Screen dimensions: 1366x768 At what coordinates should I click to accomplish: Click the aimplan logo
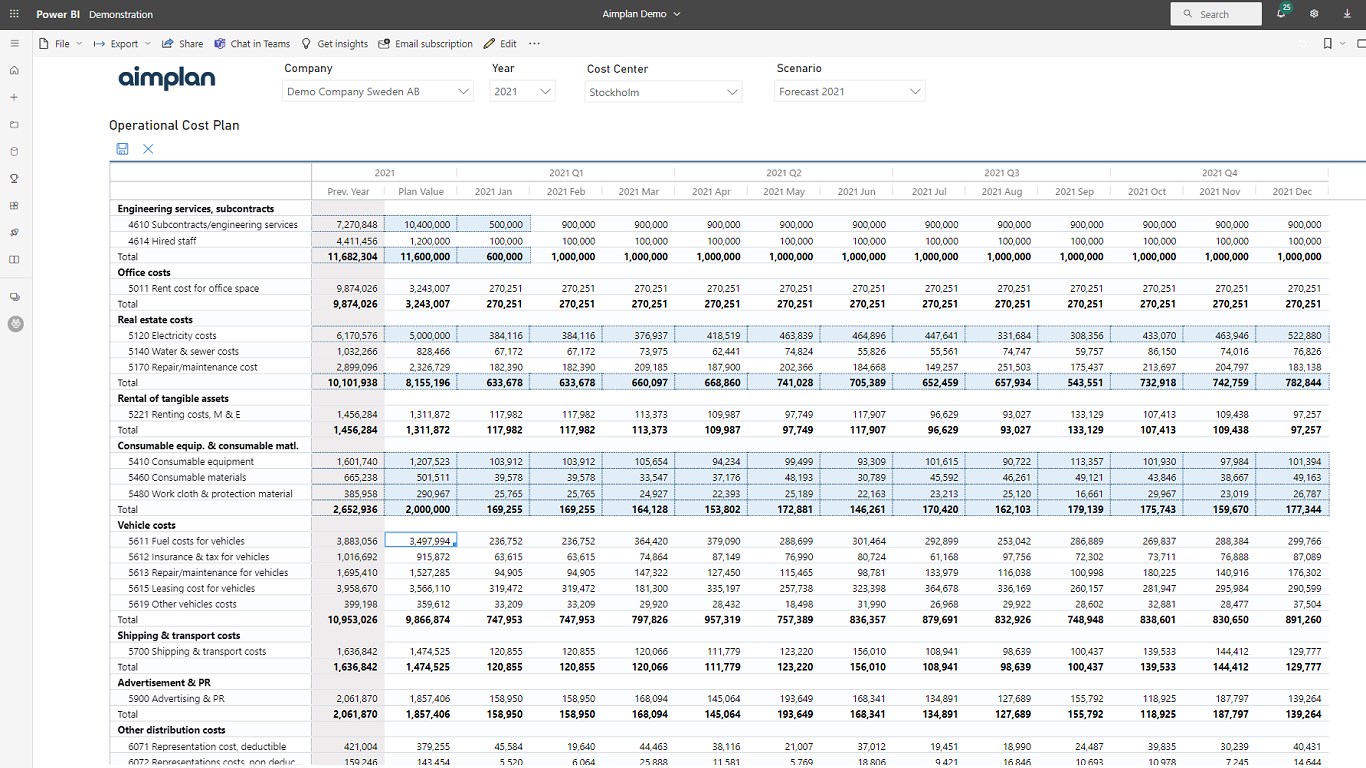click(167, 78)
